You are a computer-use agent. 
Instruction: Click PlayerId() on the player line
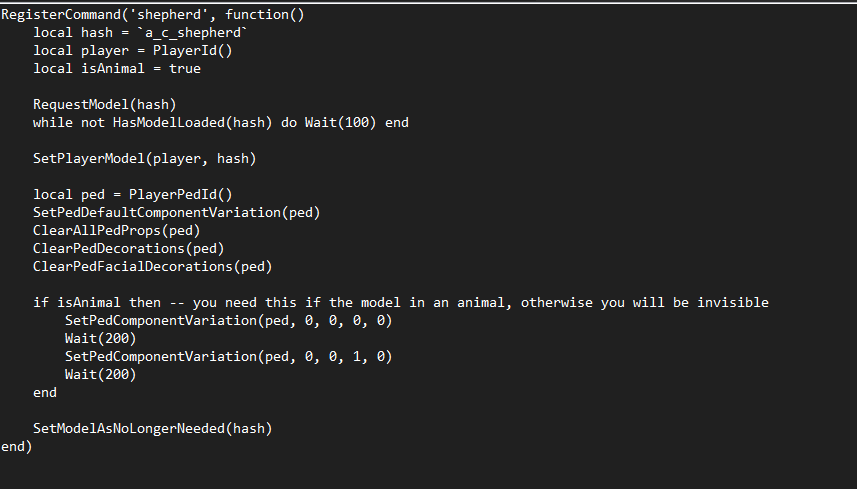point(192,51)
